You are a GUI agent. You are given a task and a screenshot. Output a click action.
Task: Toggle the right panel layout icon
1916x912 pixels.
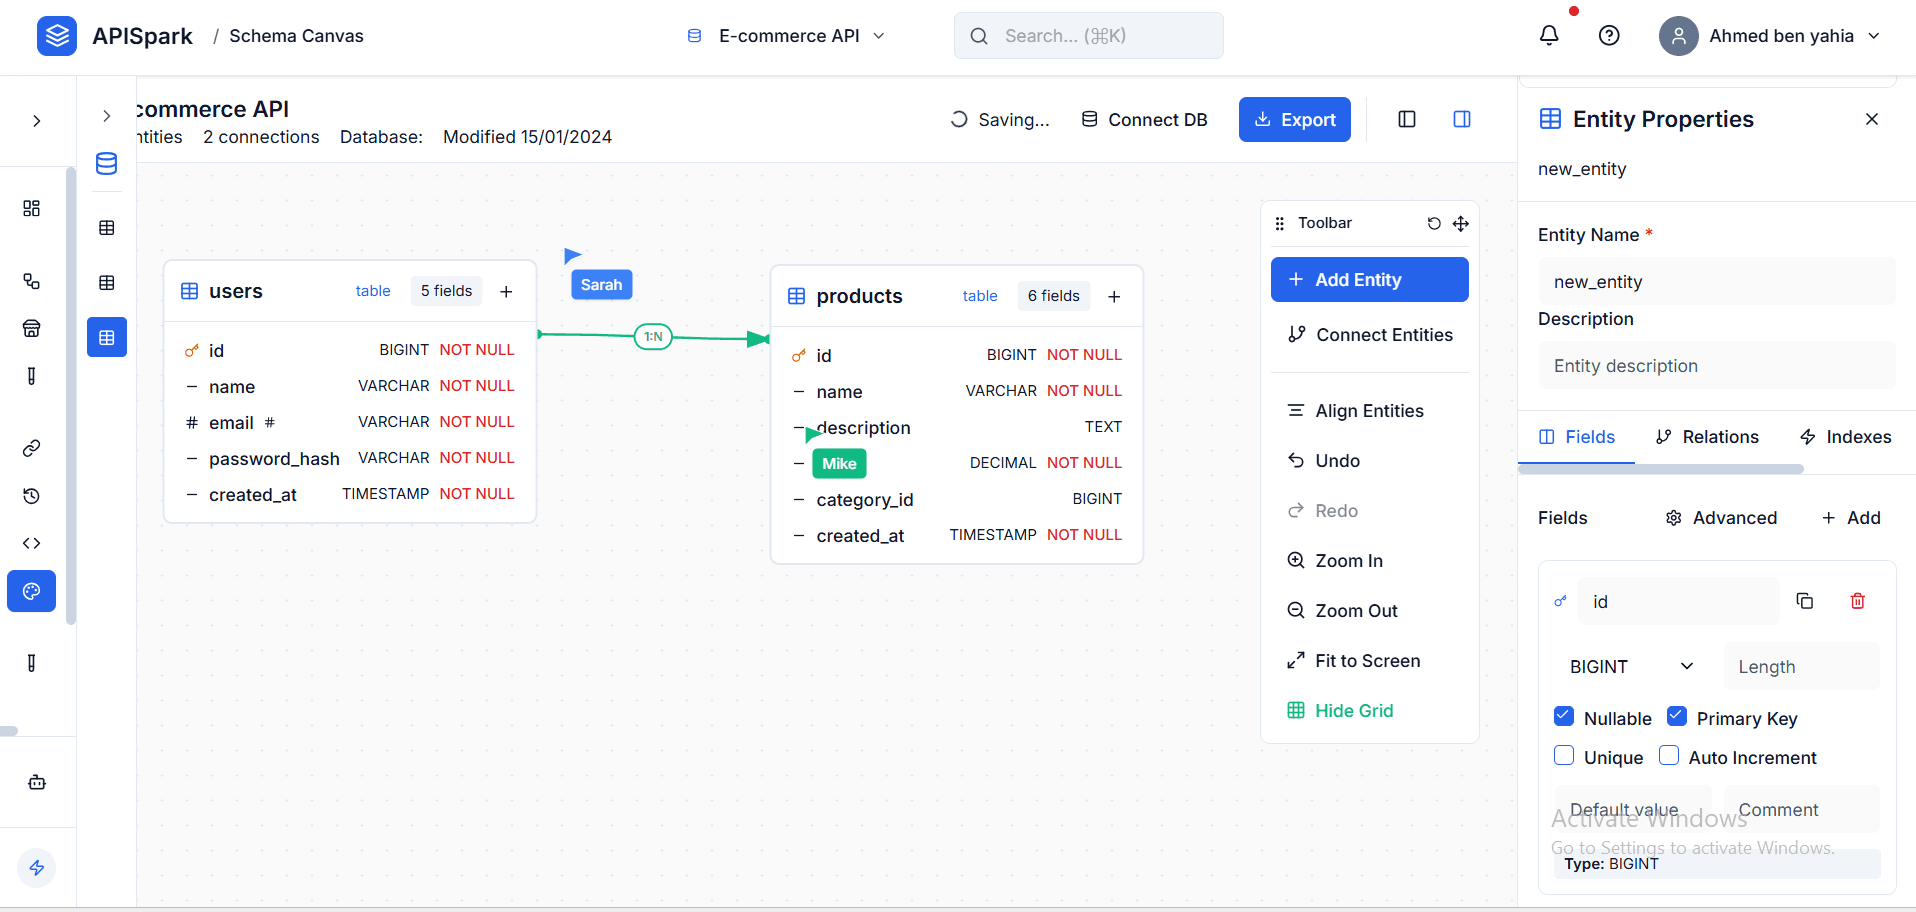click(x=1462, y=119)
